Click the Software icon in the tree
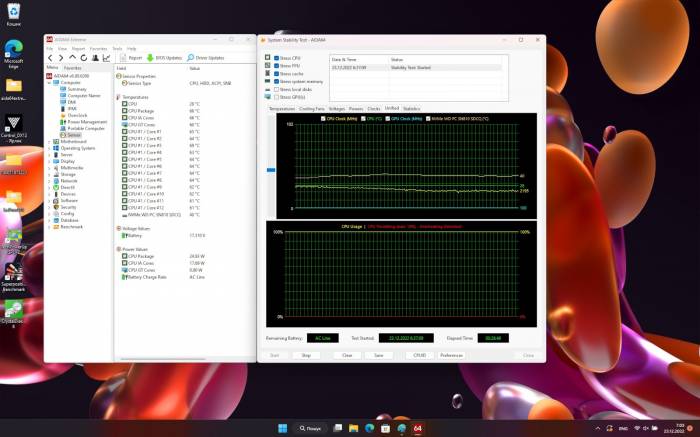 click(x=56, y=201)
